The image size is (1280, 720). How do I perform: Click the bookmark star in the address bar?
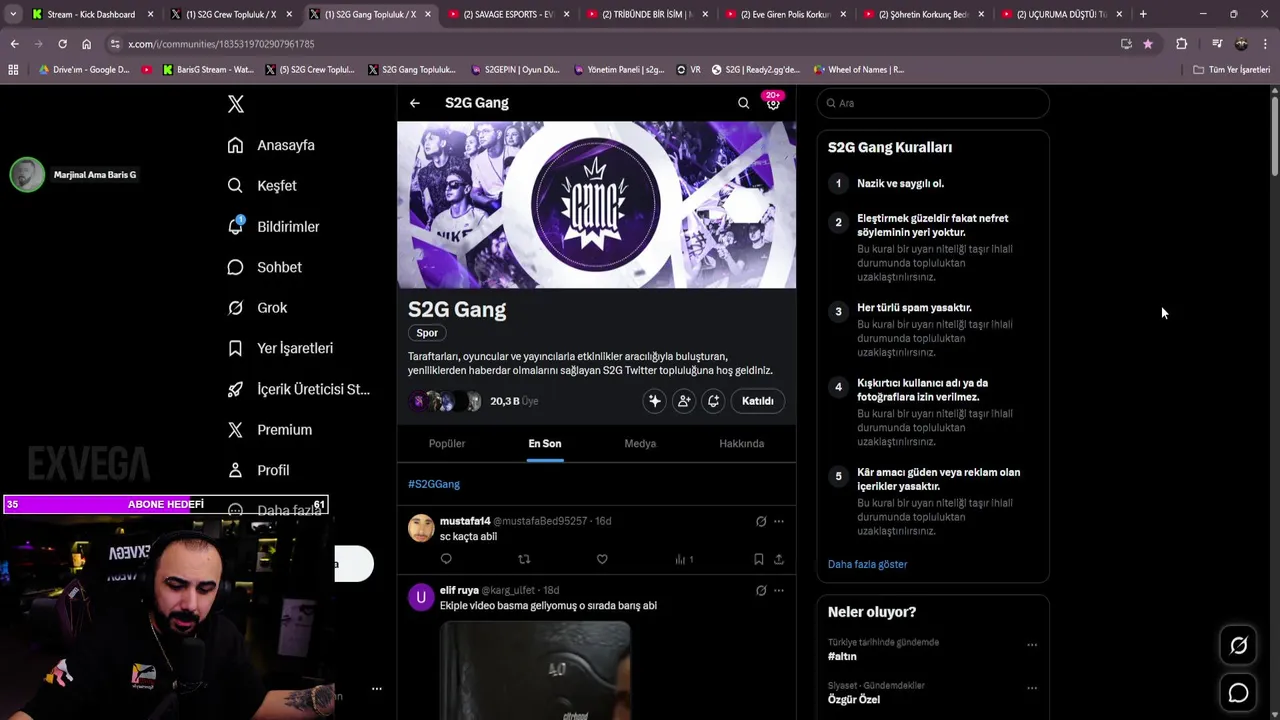coord(1148,44)
